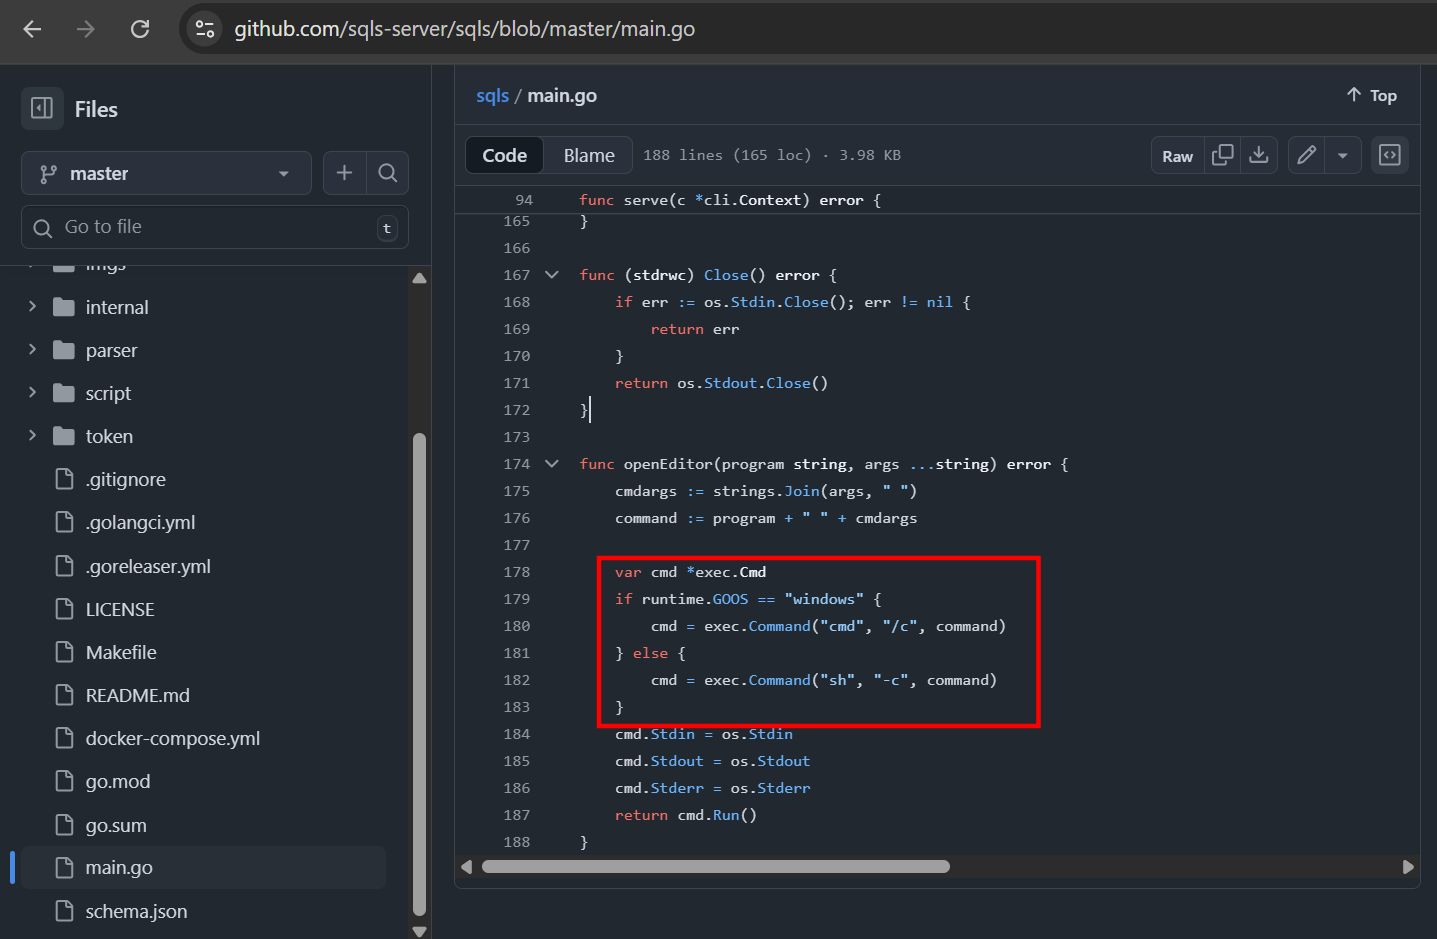The image size is (1437, 939).
Task: Switch to the Blame tab
Action: [587, 155]
